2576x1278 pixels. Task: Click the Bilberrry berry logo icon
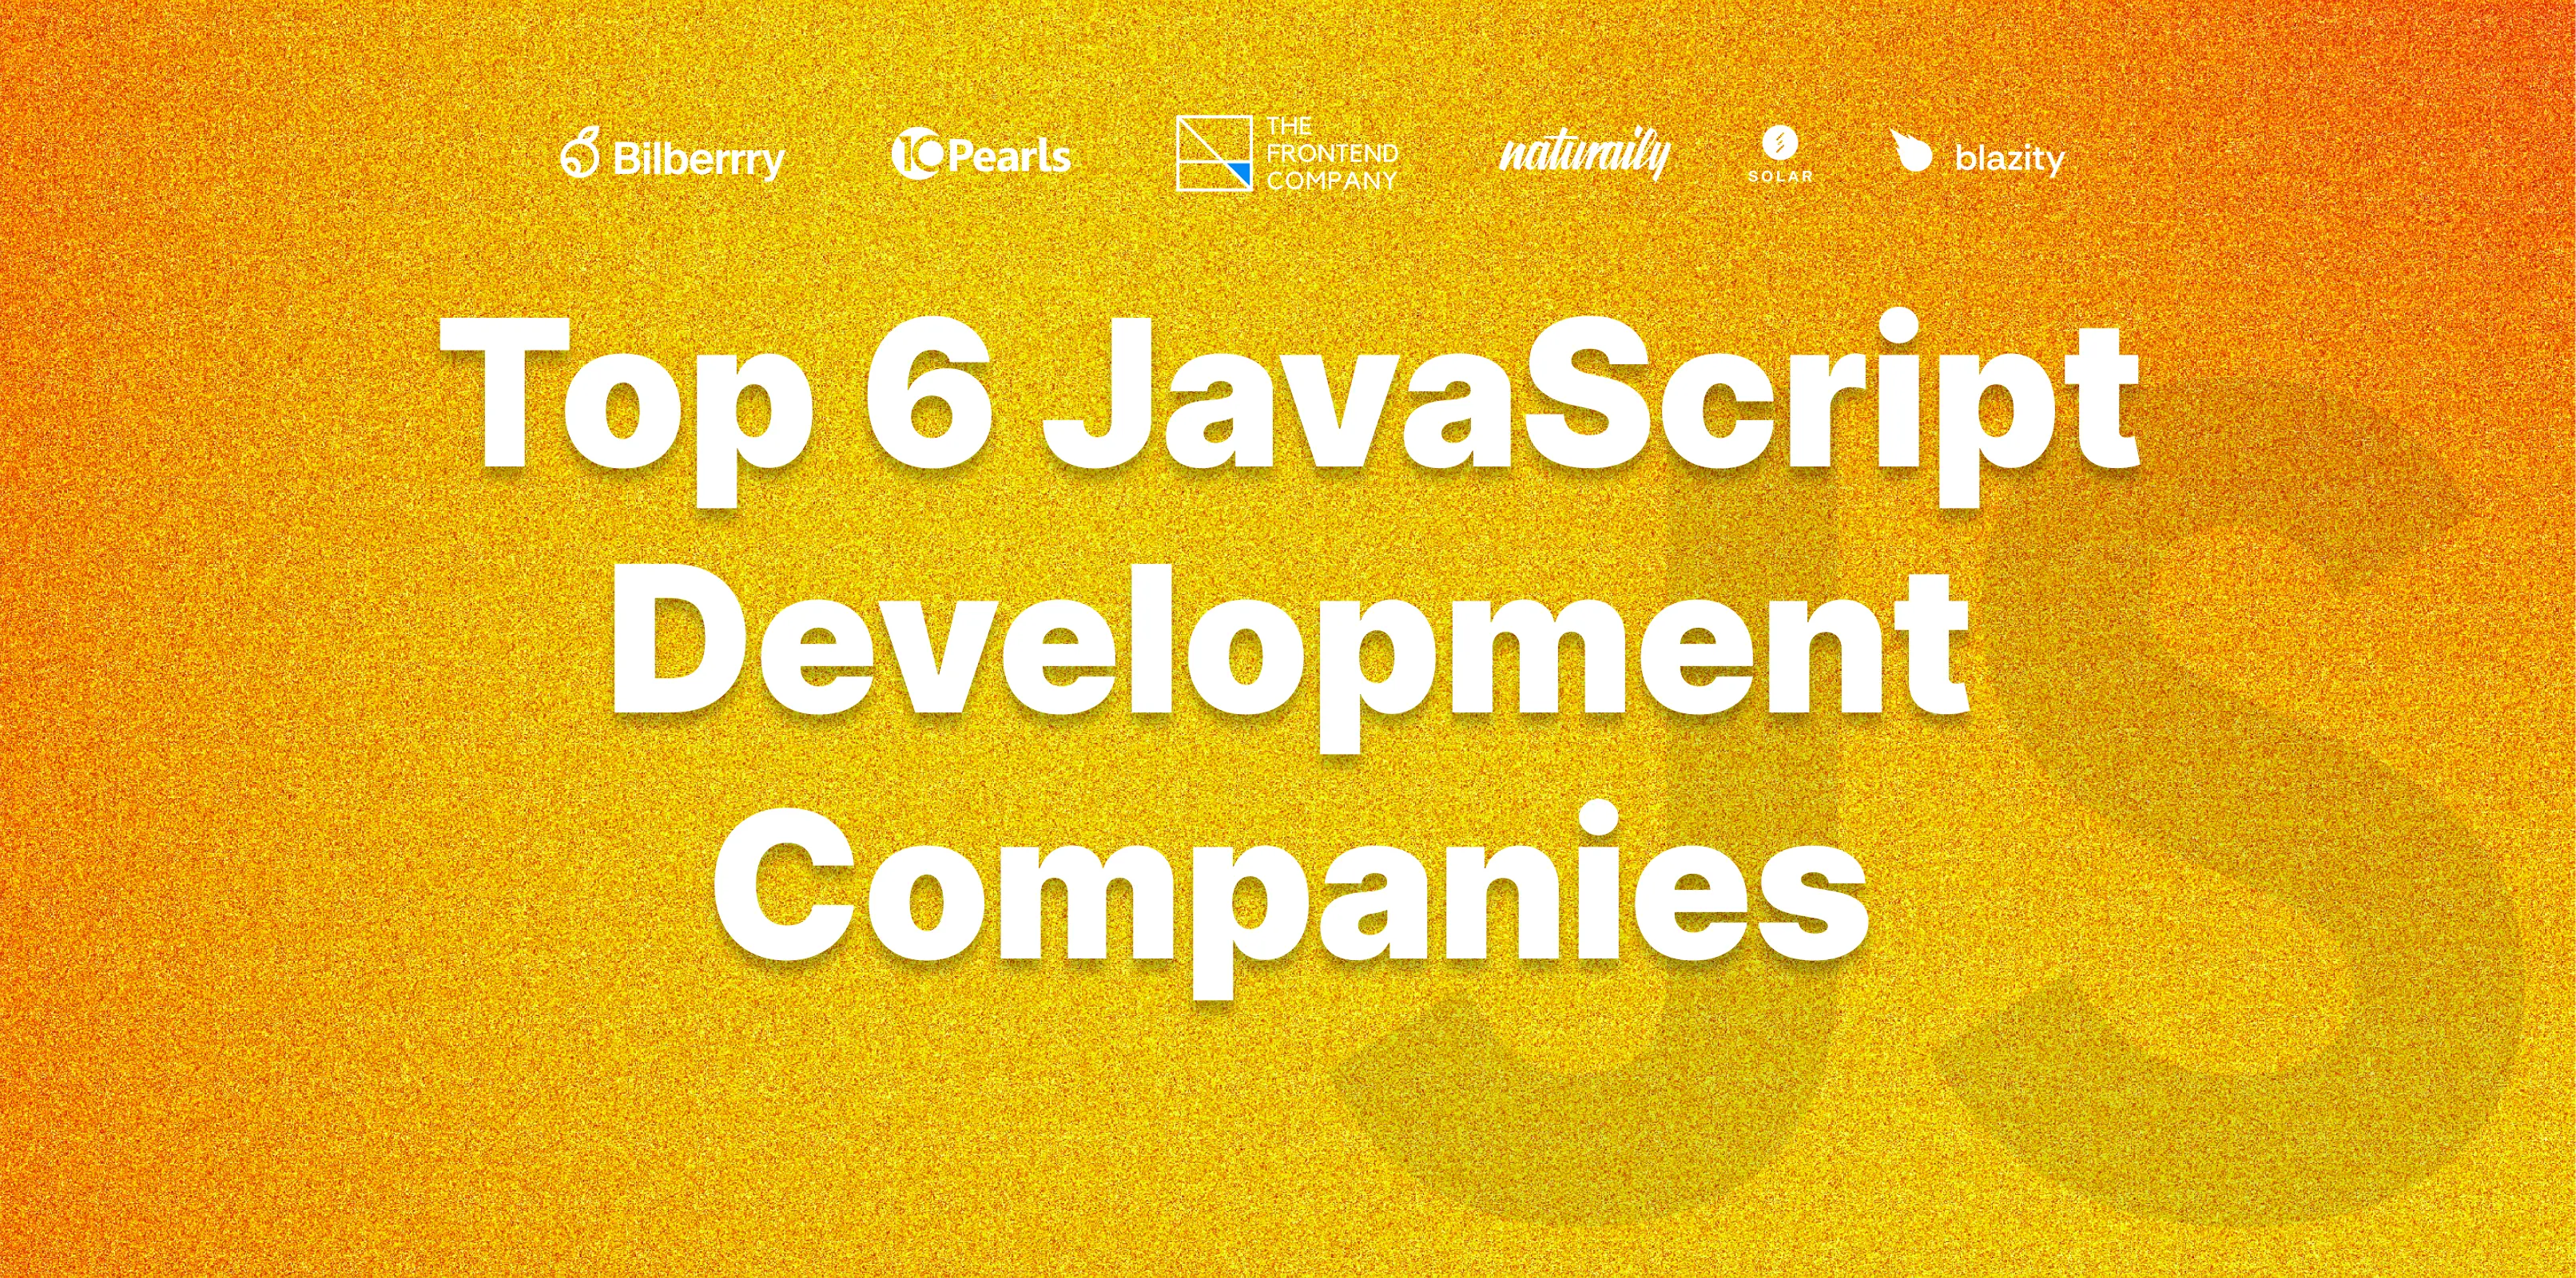click(x=579, y=153)
